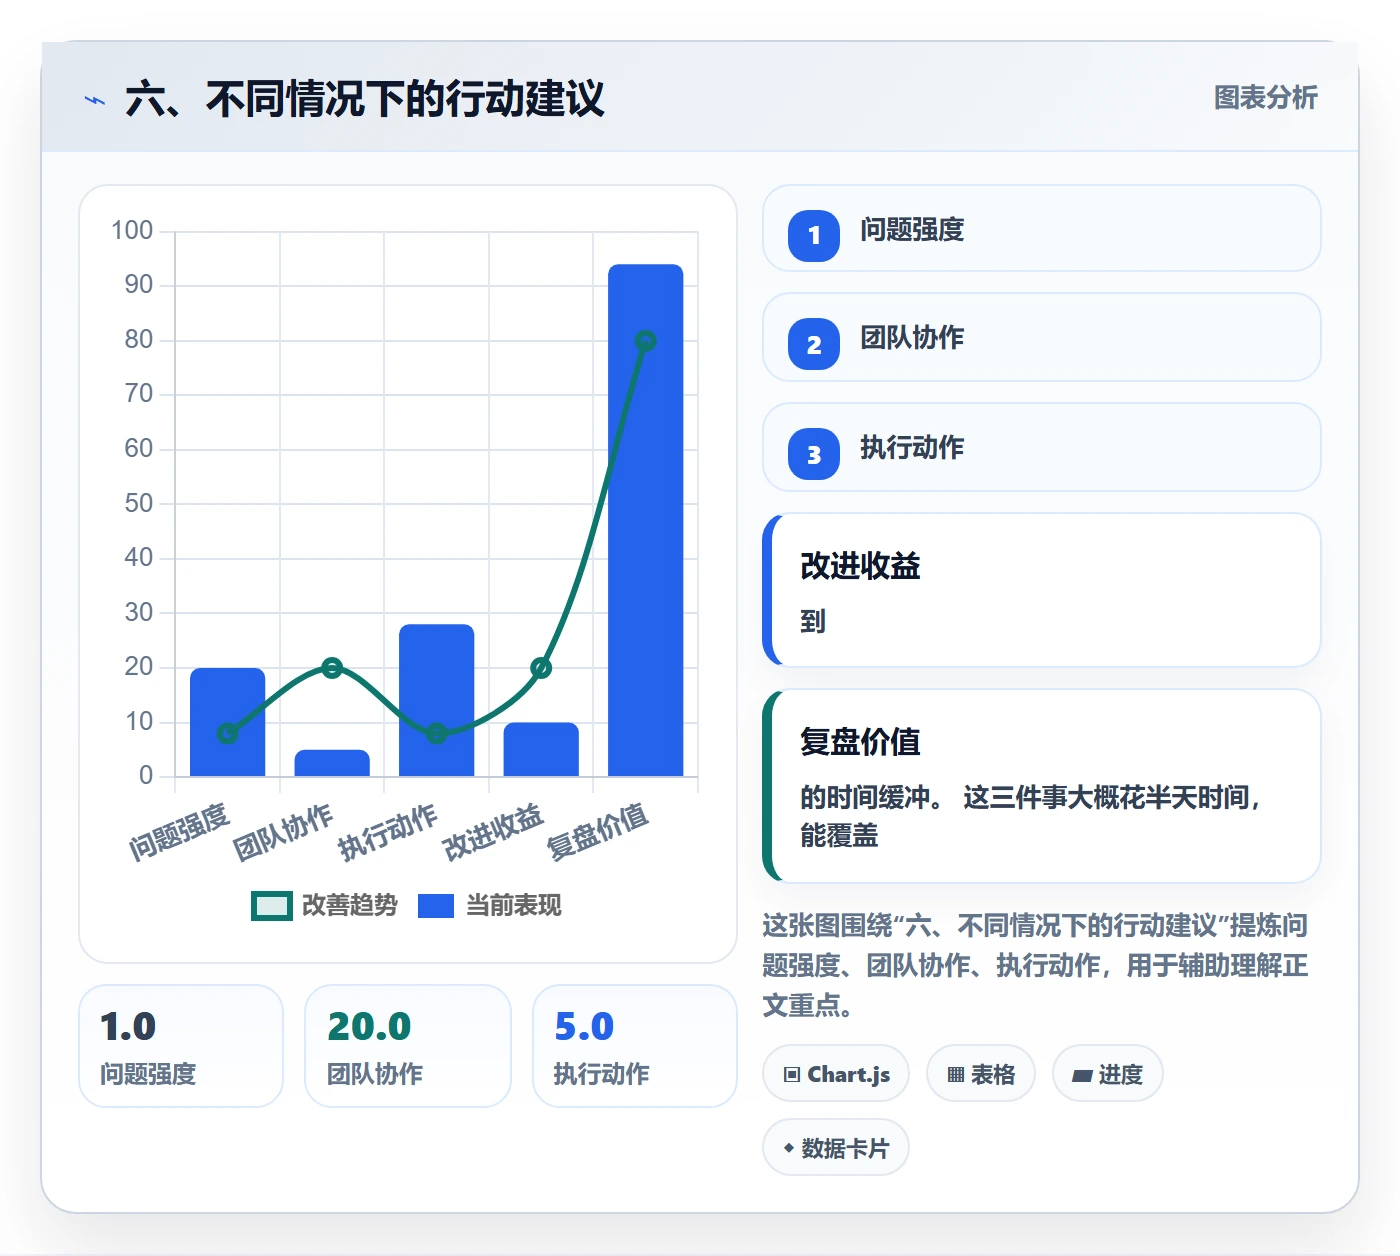
Task: Open the 执行动作 list item
Action: (x=1042, y=447)
